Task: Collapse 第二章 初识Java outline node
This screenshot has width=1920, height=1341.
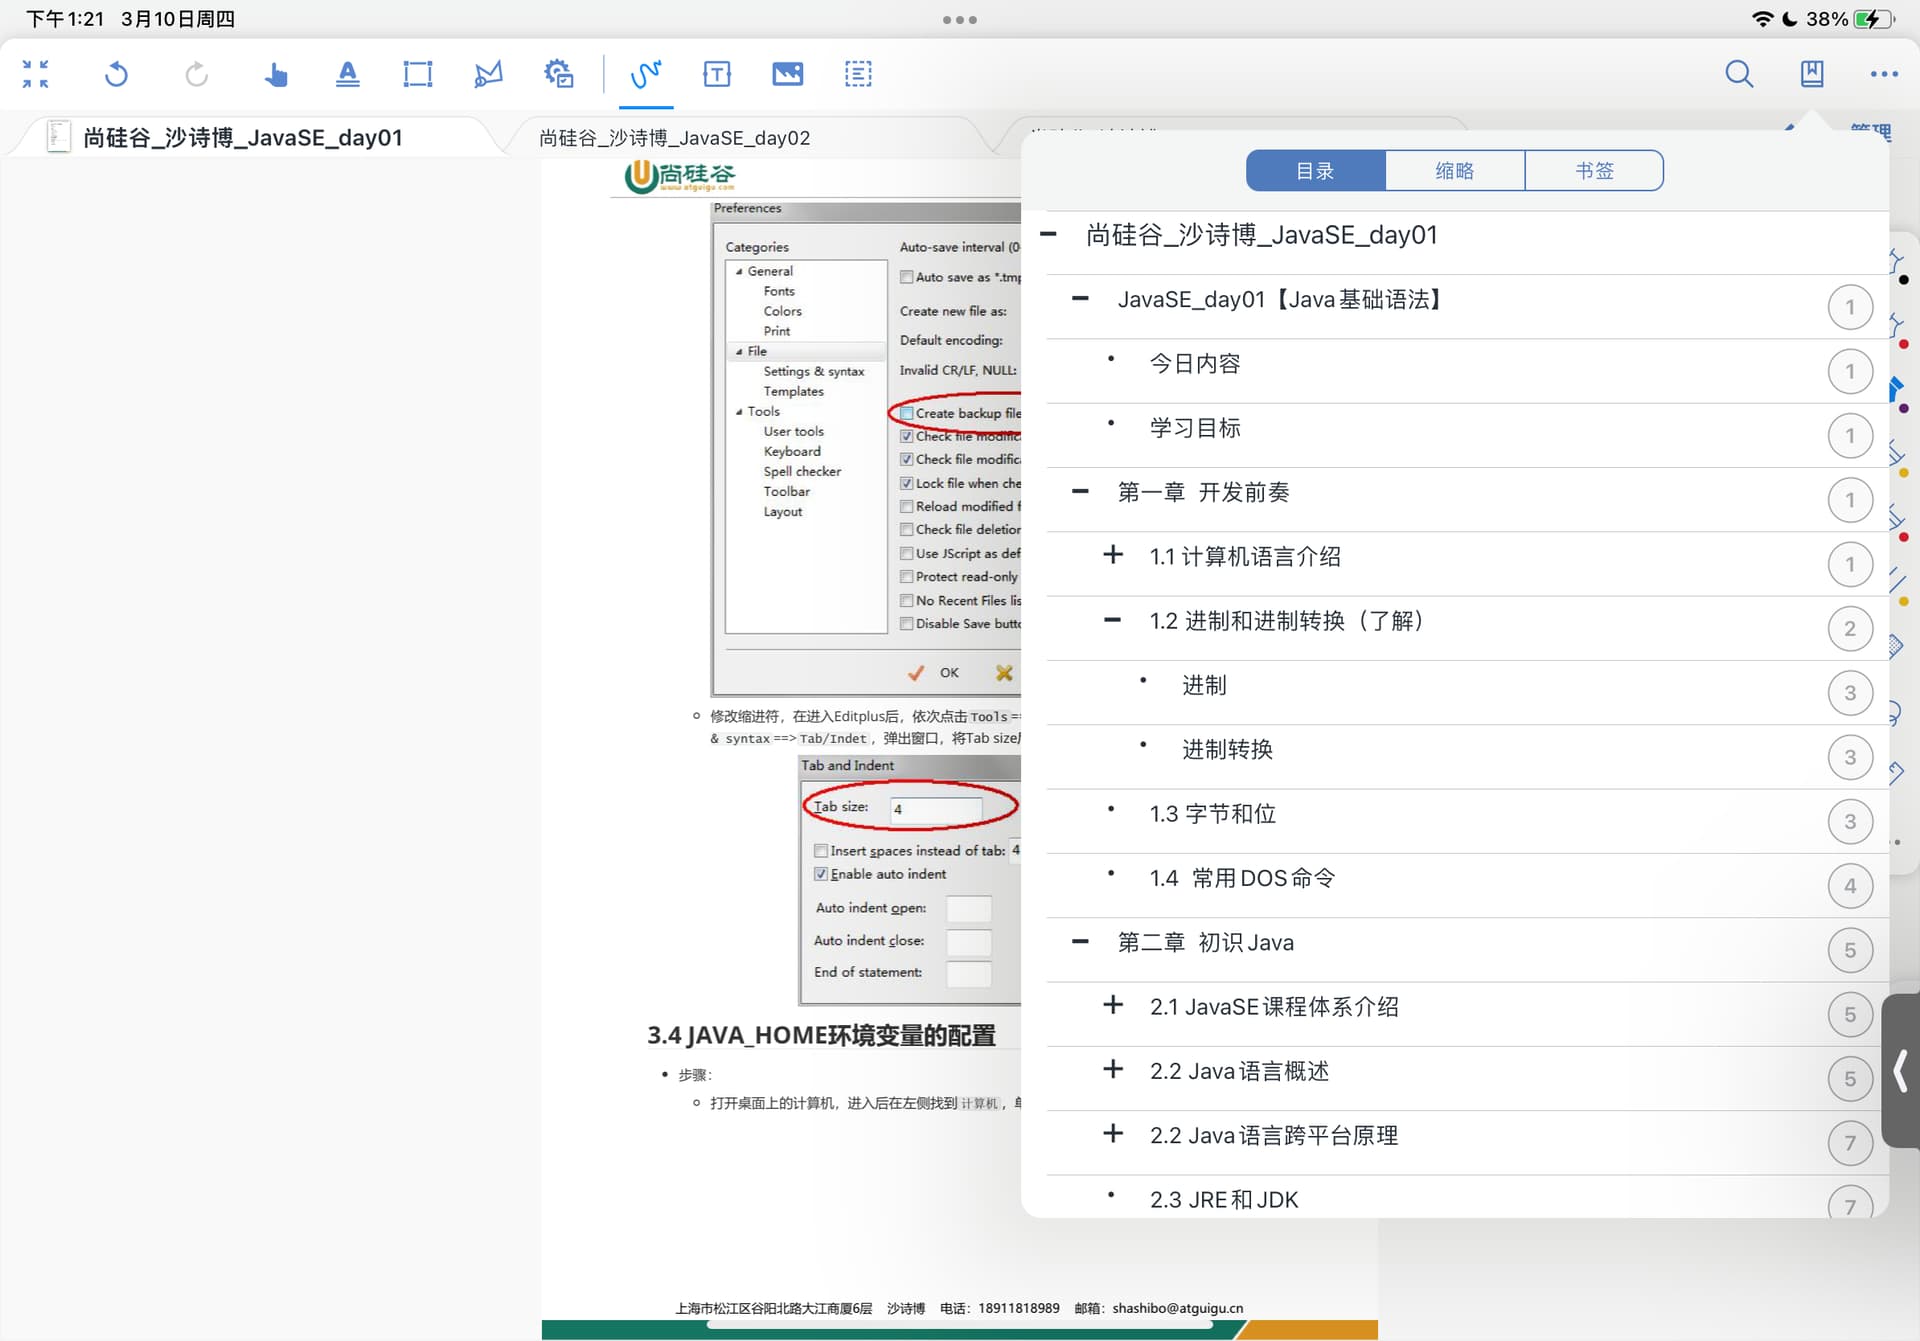Action: [1080, 942]
